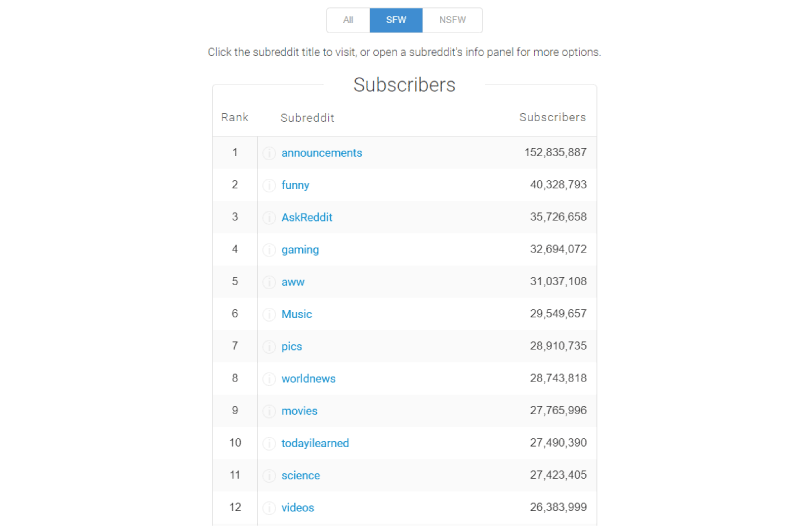
Task: Click the Subscribers column header
Action: click(553, 117)
